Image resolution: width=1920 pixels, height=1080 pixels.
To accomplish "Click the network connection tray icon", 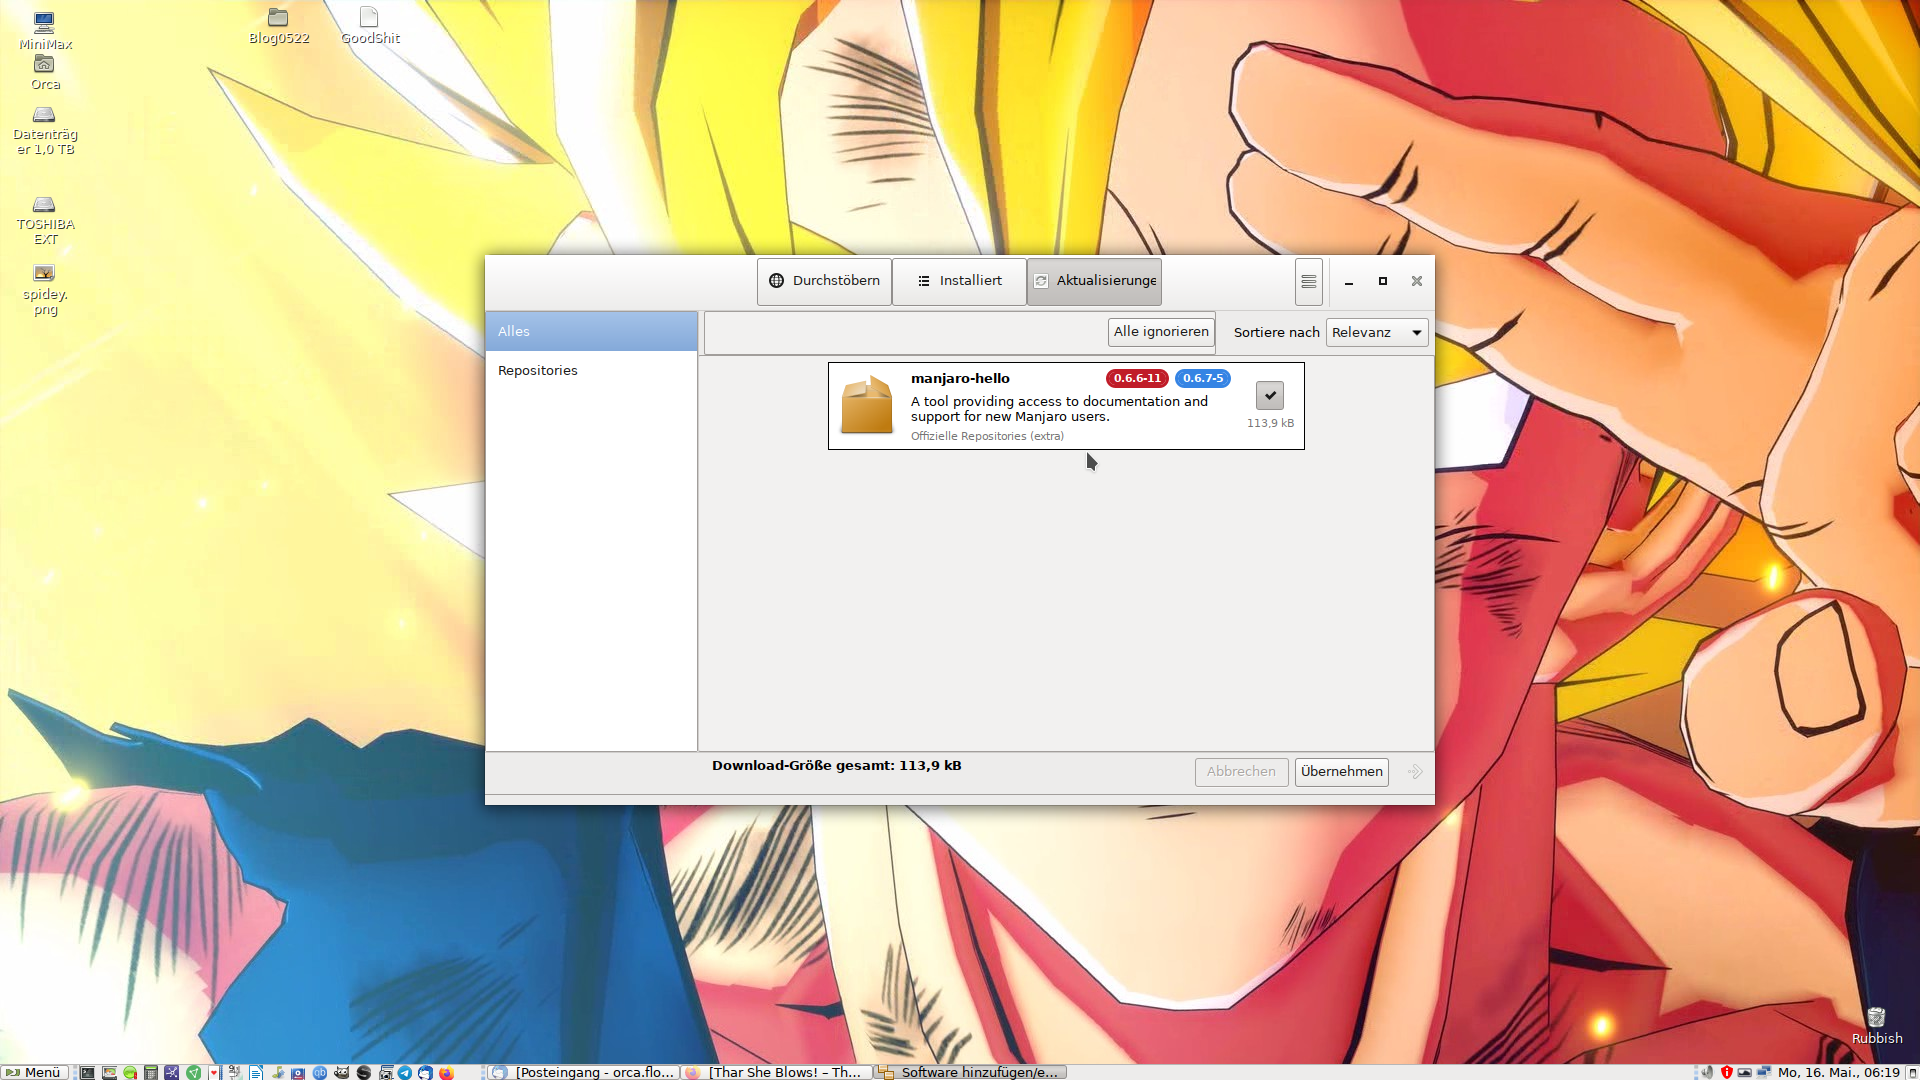I will 1764,1072.
